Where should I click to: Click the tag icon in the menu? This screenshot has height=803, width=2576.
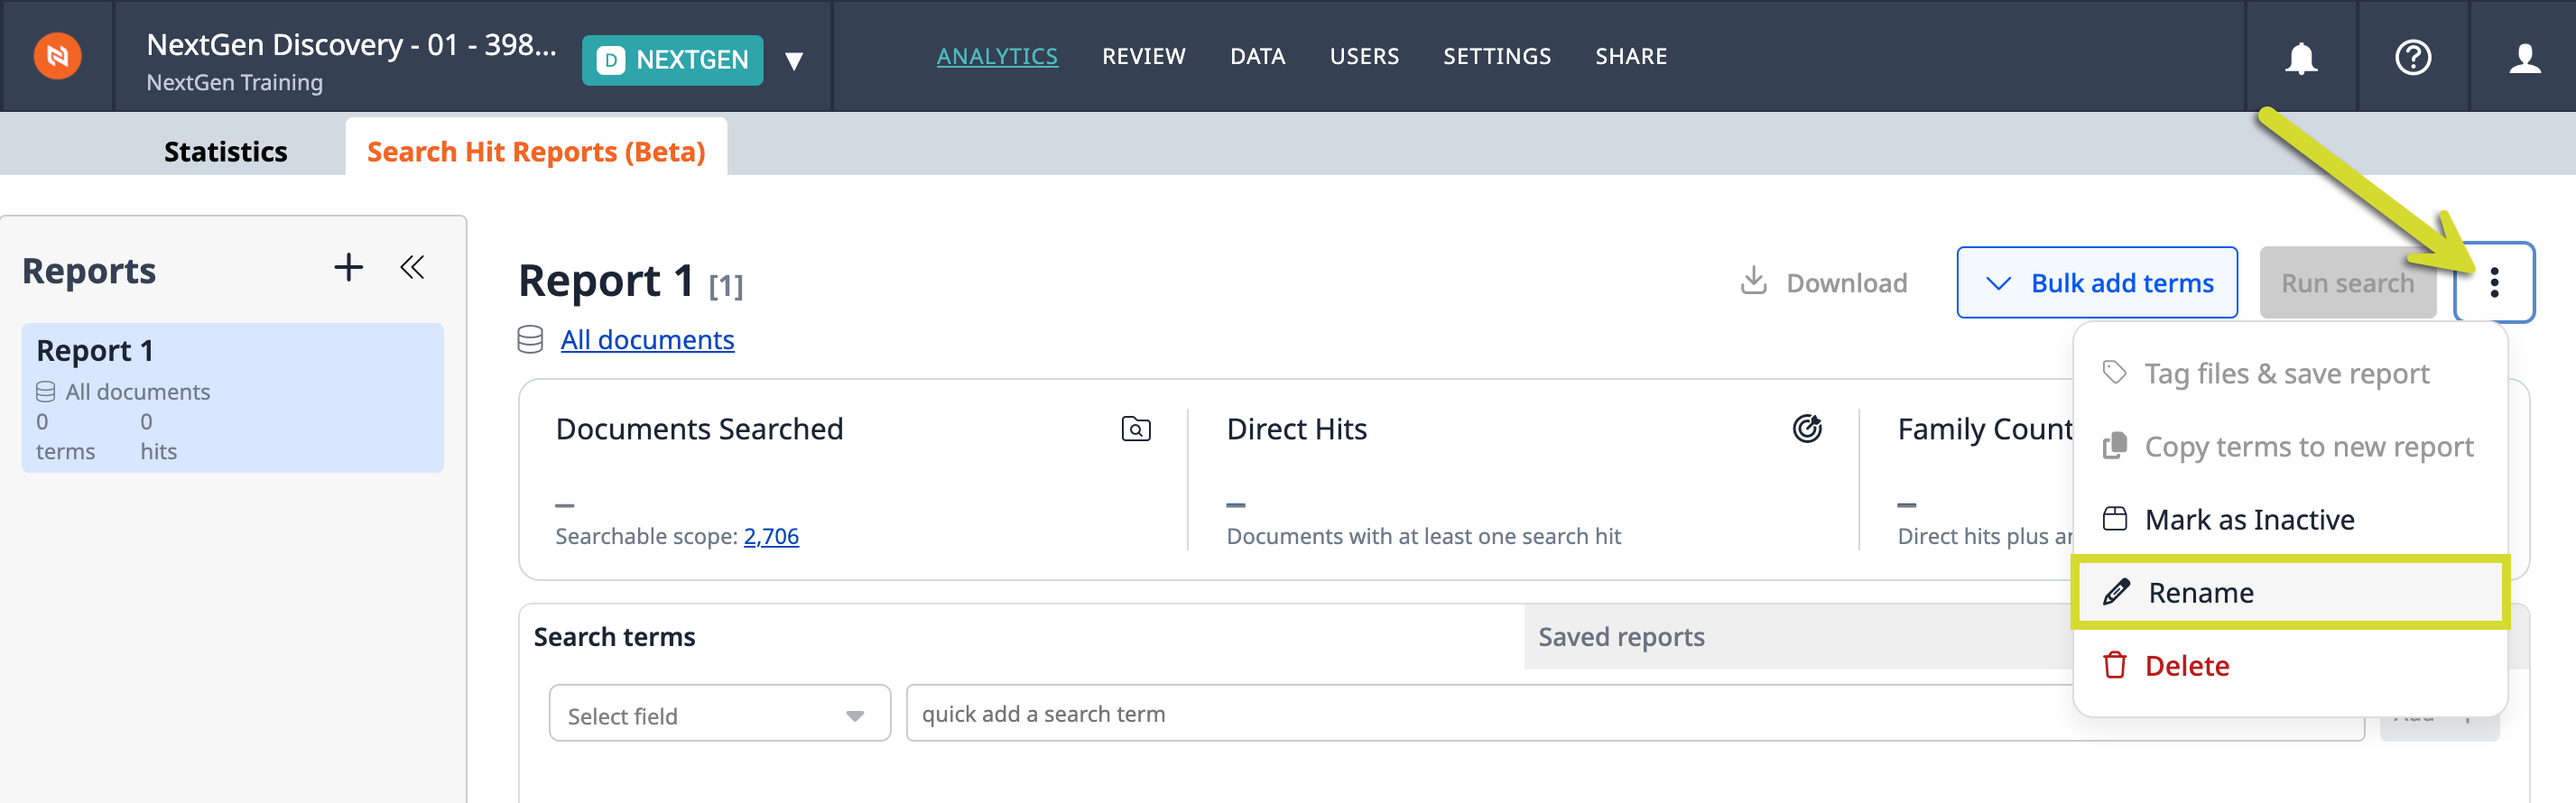pos(2114,372)
